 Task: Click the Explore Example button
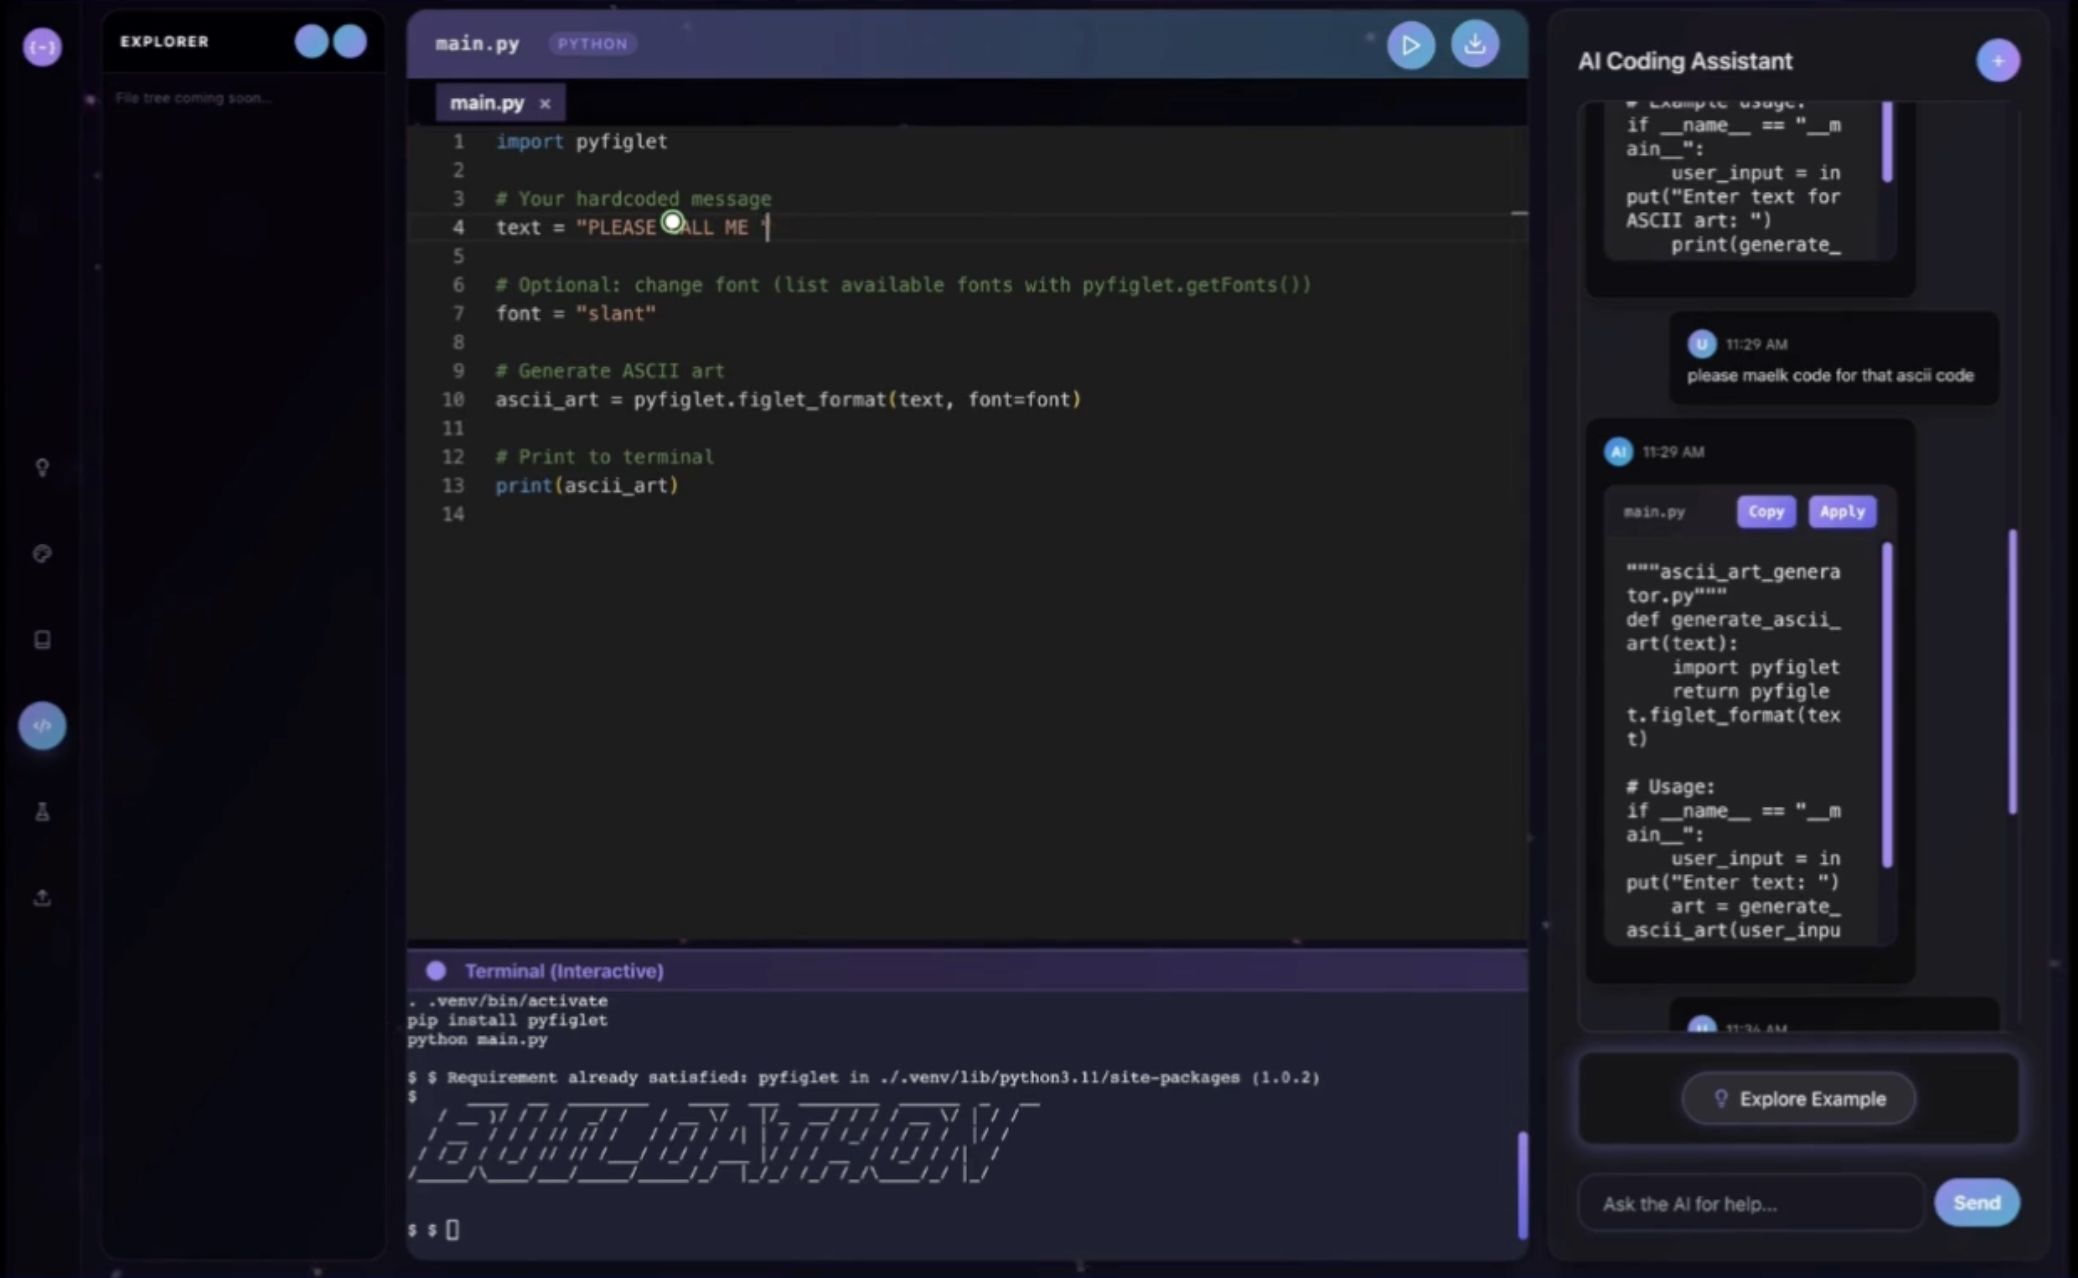[1798, 1098]
